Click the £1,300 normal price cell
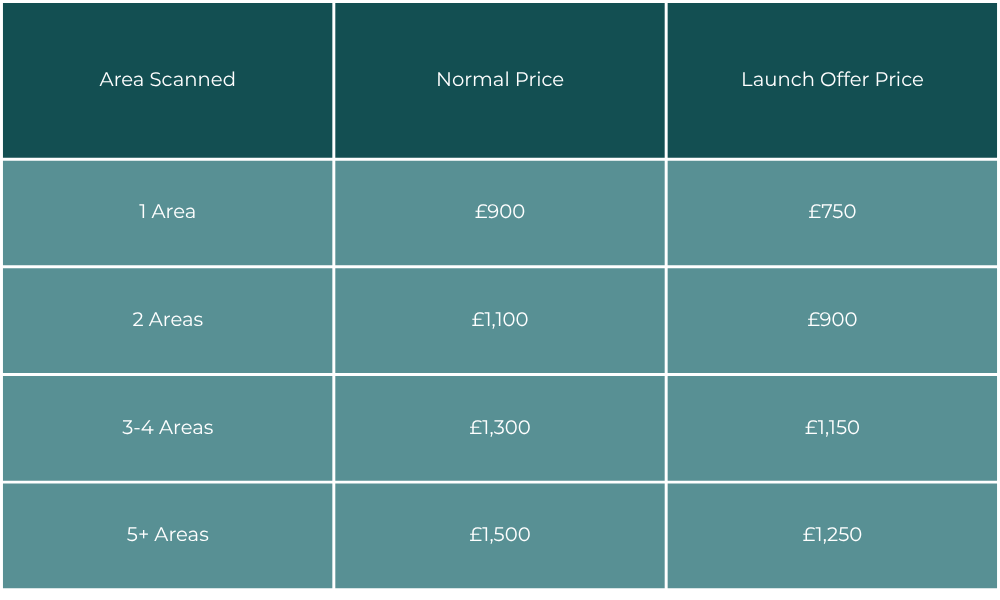The height and width of the screenshot is (600, 1000). point(500,428)
